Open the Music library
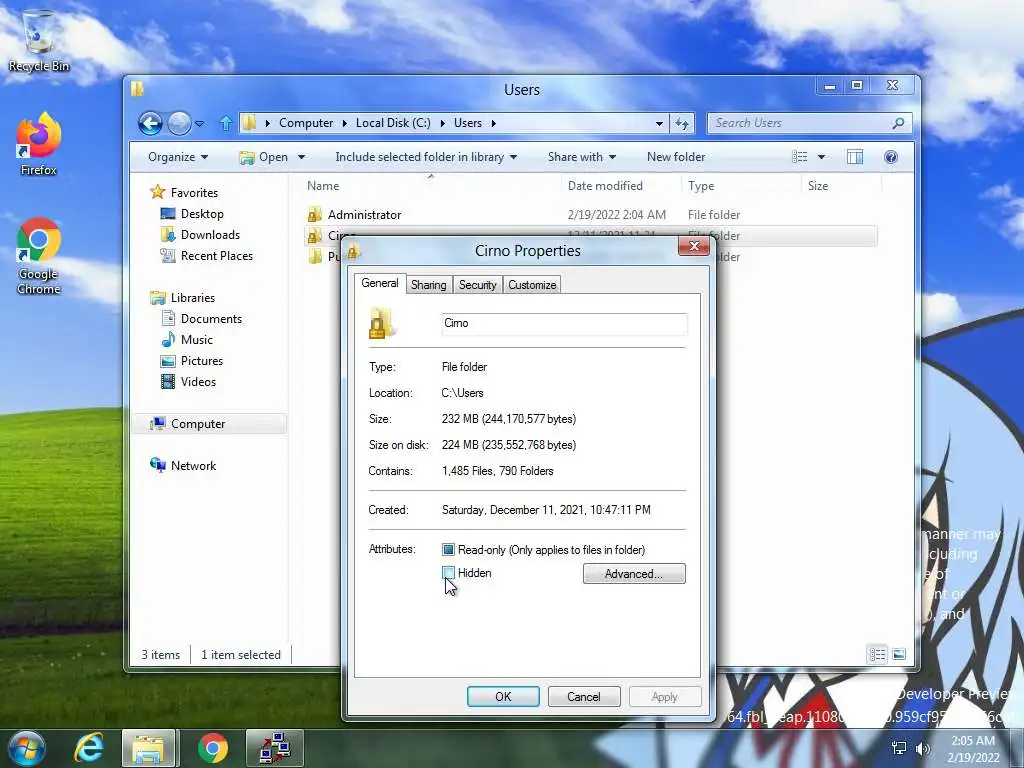This screenshot has height=768, width=1024. [197, 340]
